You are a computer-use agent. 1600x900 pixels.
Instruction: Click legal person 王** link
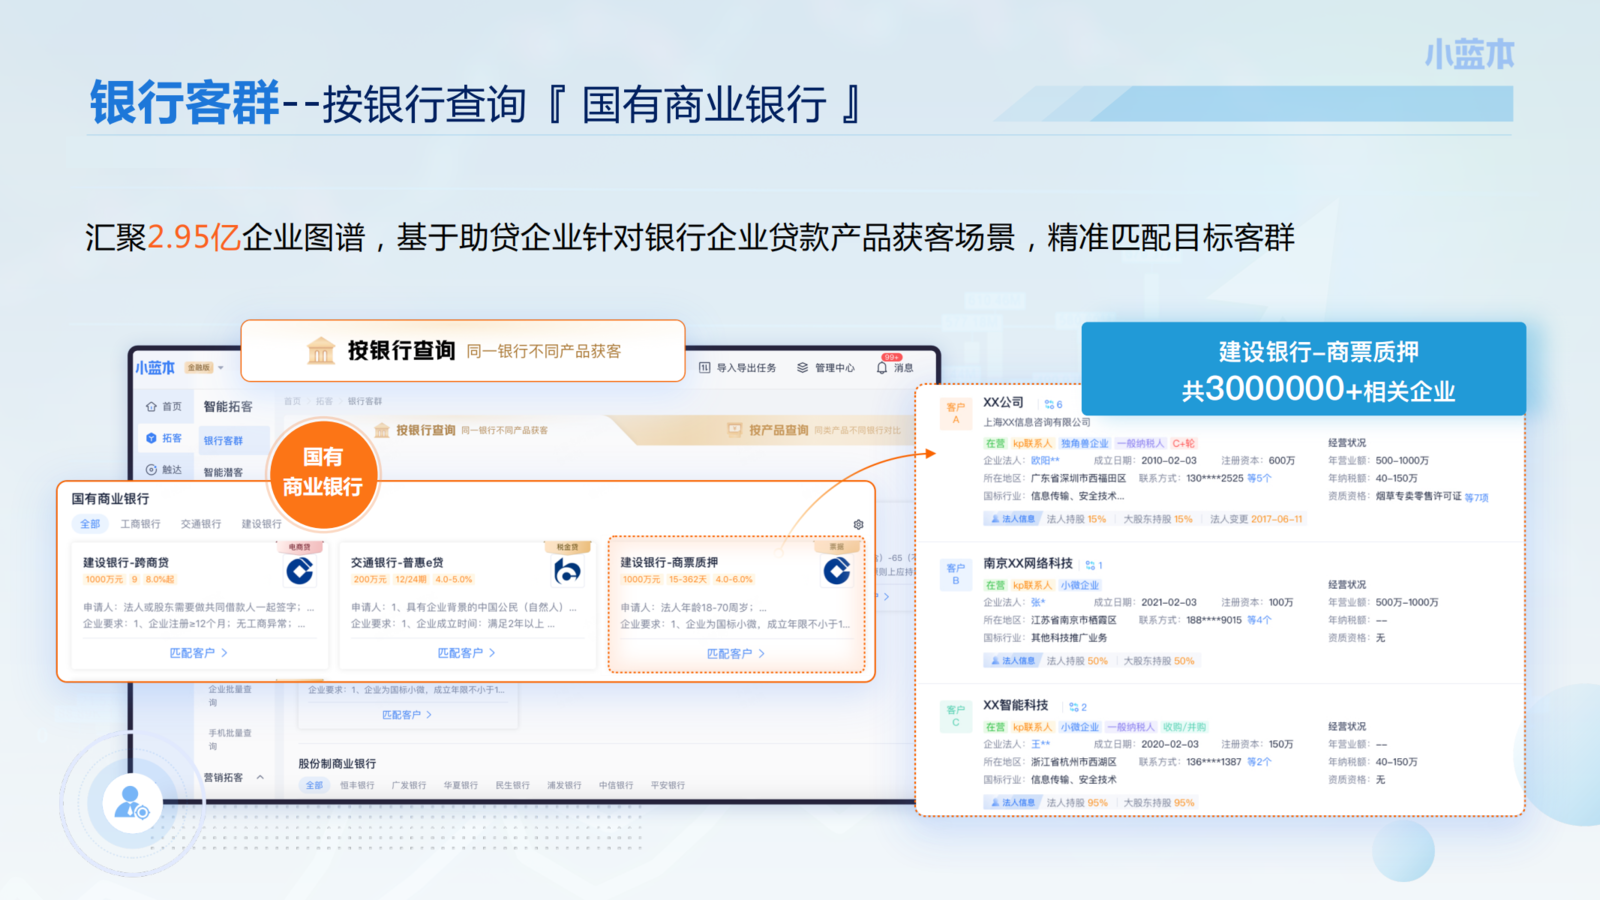tap(1041, 745)
